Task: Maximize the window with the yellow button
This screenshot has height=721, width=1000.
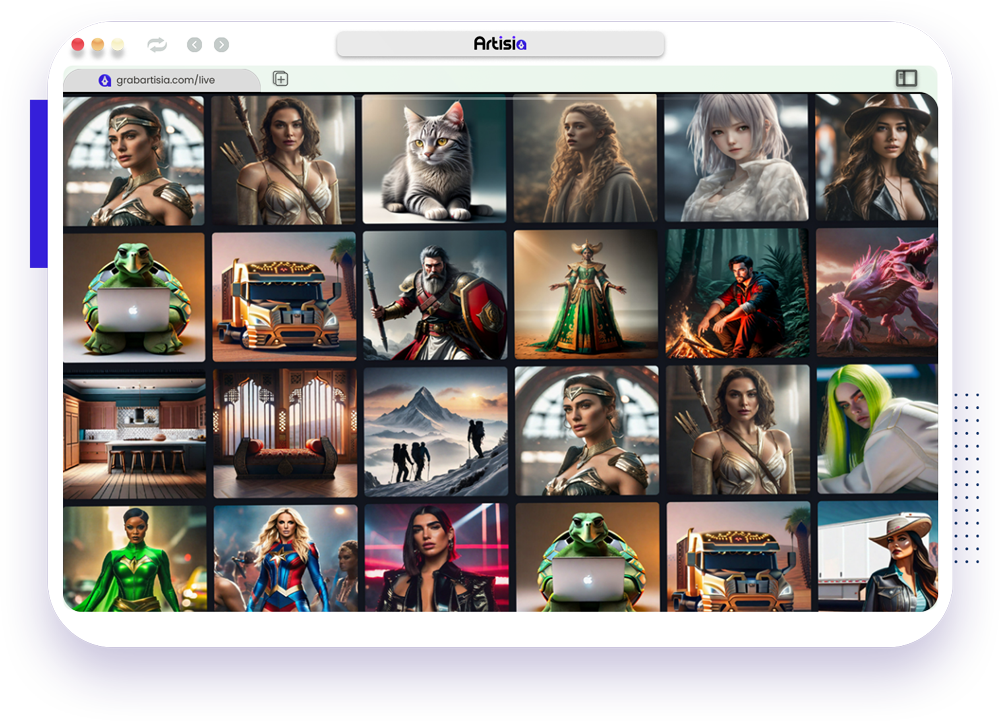Action: [117, 45]
